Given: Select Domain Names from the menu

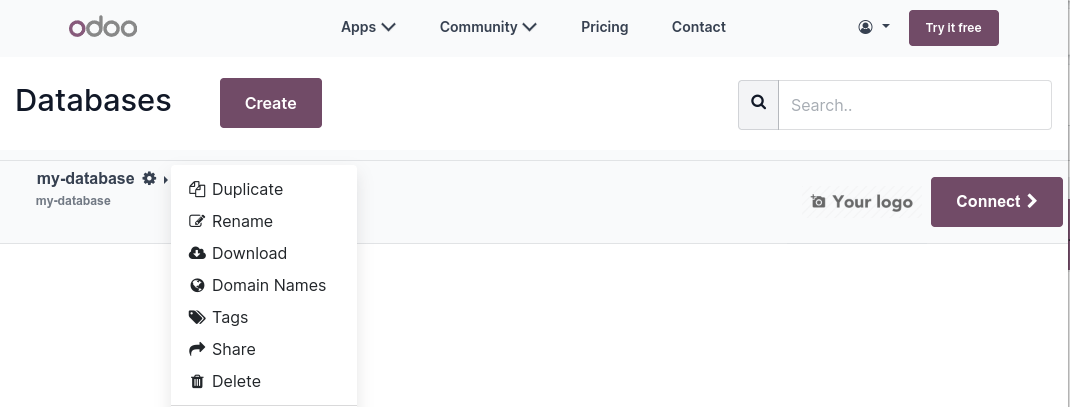Looking at the screenshot, I should point(268,285).
